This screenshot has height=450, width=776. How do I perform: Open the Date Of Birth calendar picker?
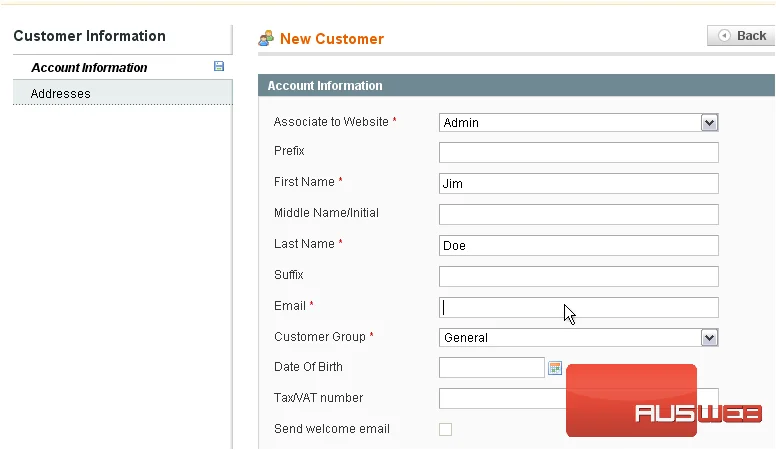pyautogui.click(x=555, y=368)
